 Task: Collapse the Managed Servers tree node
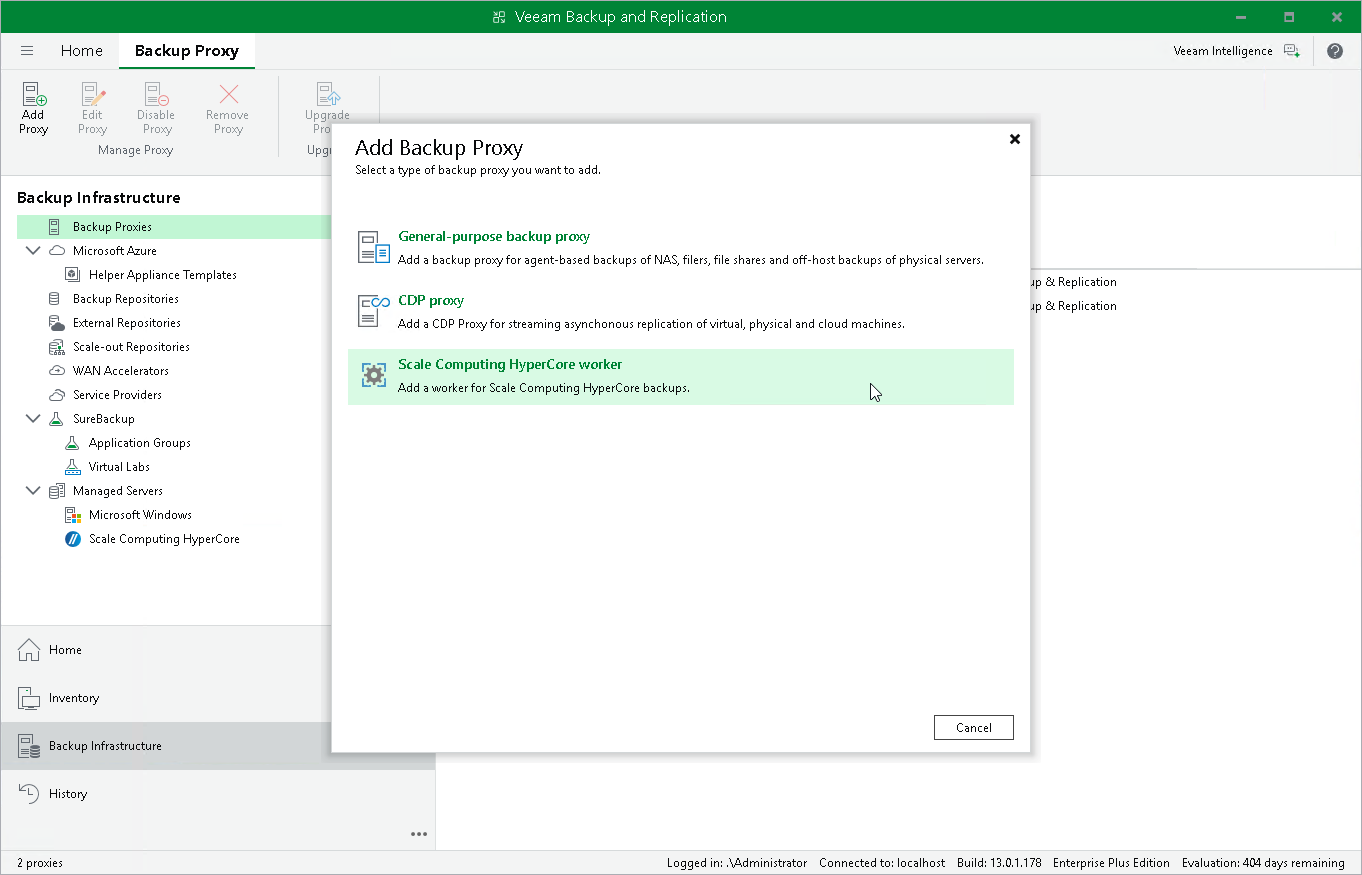[33, 491]
